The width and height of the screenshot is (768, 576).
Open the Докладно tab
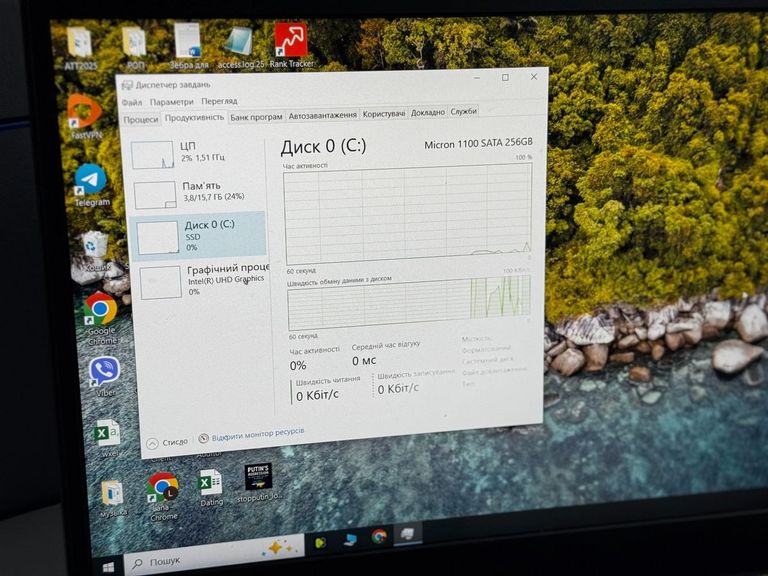pyautogui.click(x=427, y=112)
